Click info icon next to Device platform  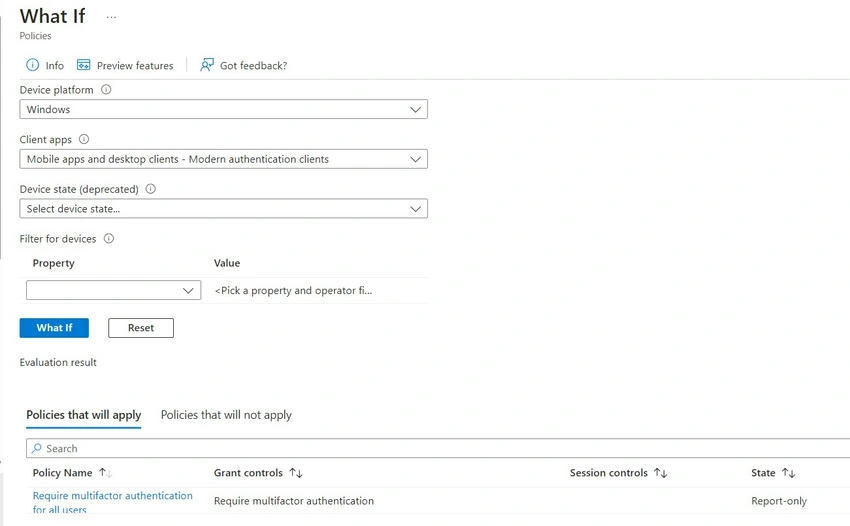click(106, 89)
